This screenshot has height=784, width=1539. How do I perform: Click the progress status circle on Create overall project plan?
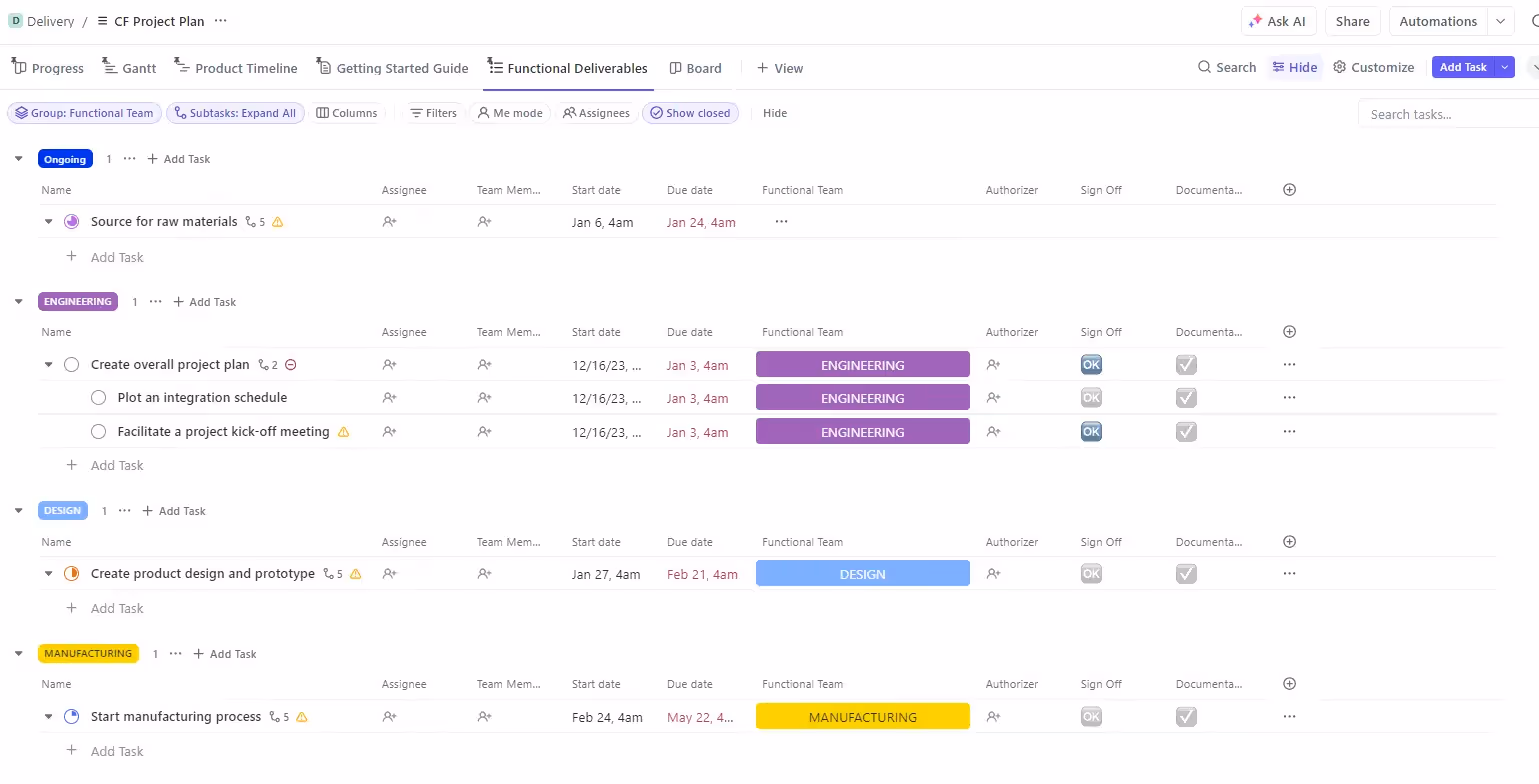[x=71, y=364]
